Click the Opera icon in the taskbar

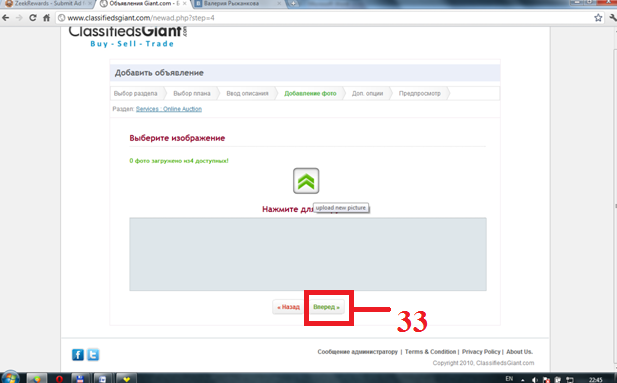click(x=59, y=379)
